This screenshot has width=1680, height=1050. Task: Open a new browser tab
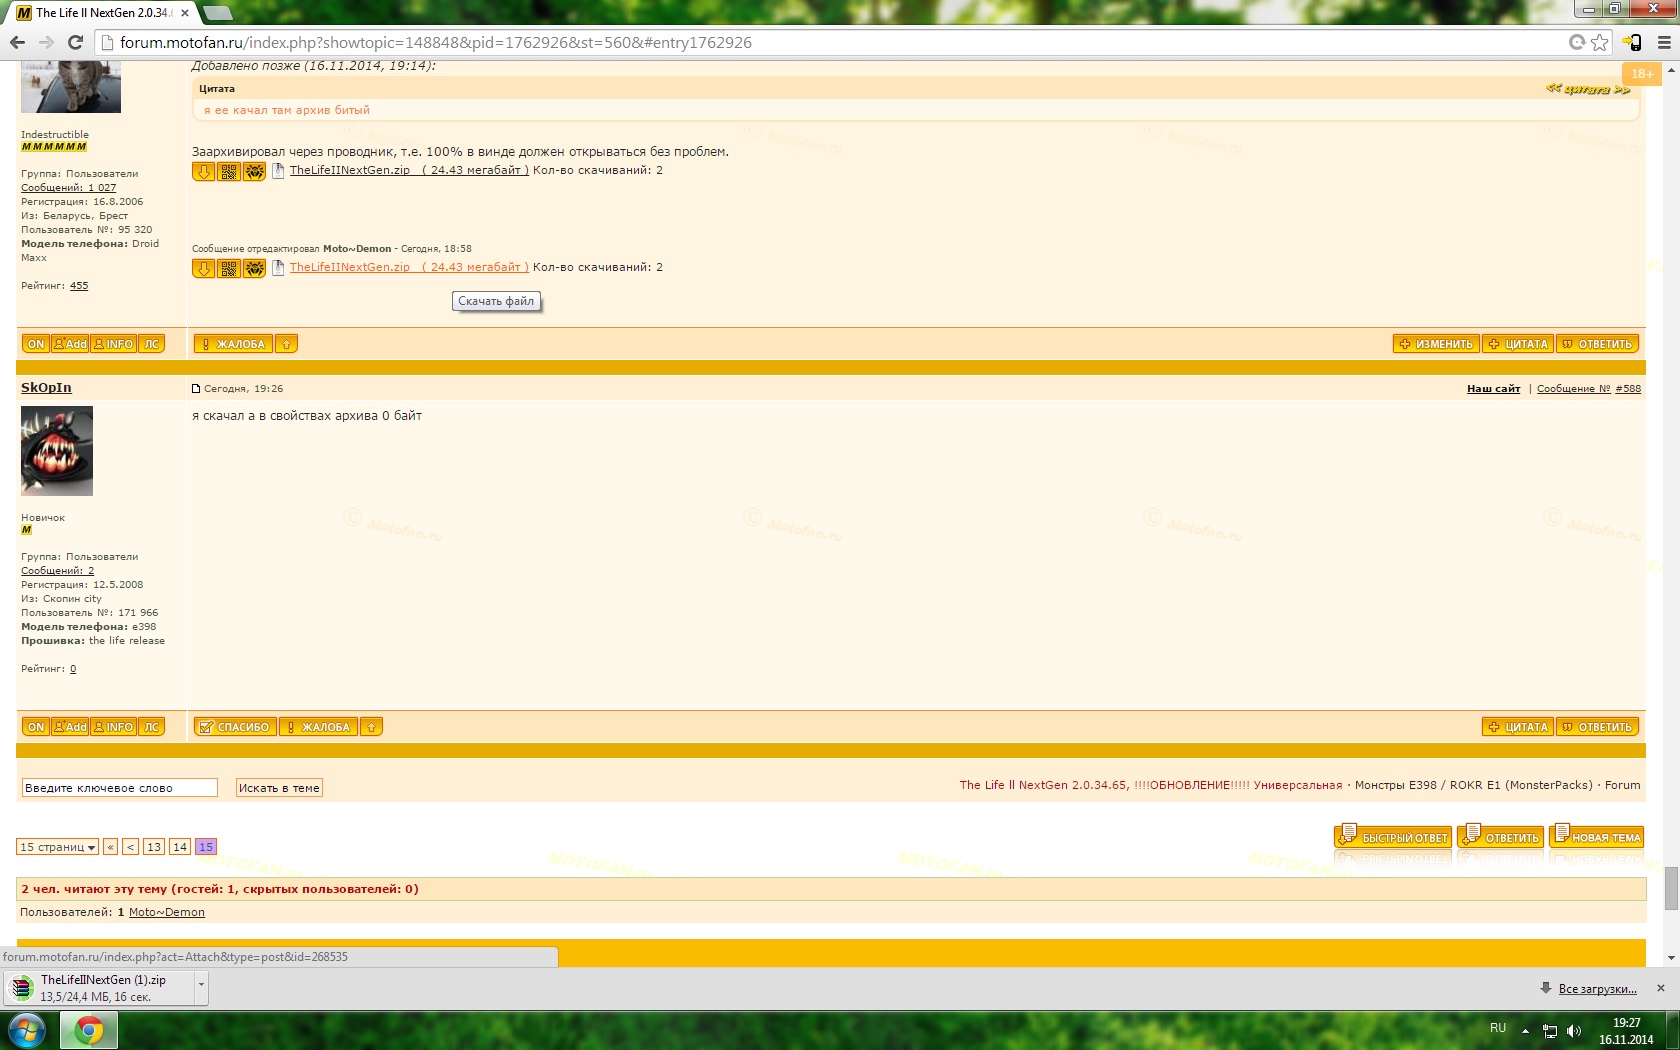[217, 13]
